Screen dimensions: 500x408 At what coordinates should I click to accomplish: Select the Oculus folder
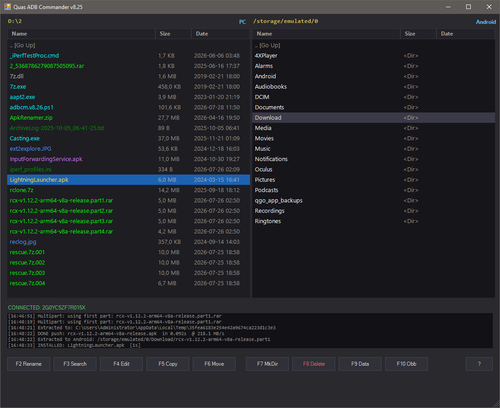[x=373, y=169]
